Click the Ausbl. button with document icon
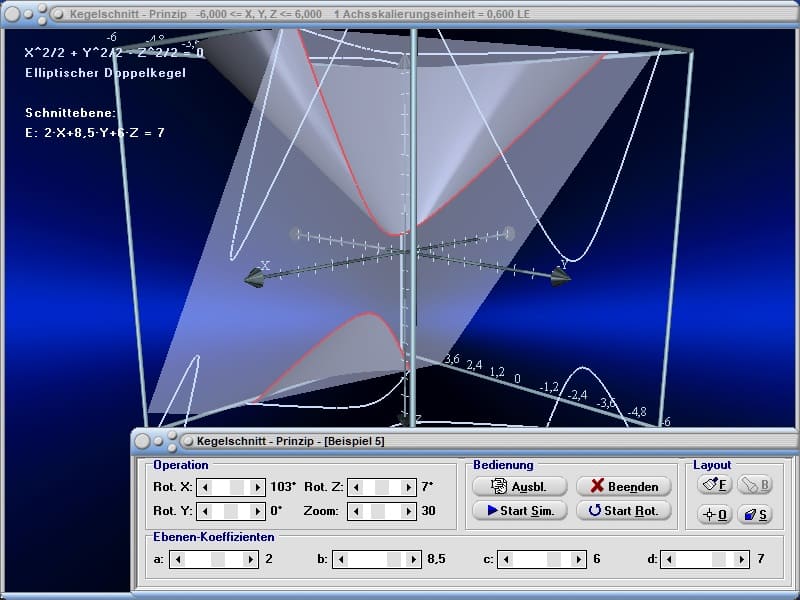 (x=519, y=486)
